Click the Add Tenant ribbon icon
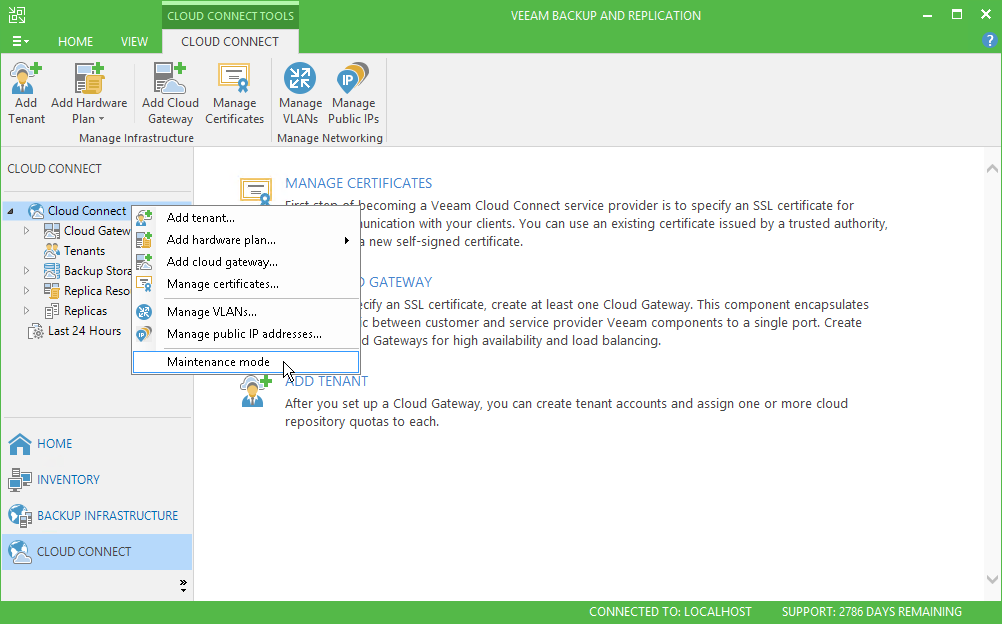Viewport: 1002px width, 624px height. tap(26, 93)
